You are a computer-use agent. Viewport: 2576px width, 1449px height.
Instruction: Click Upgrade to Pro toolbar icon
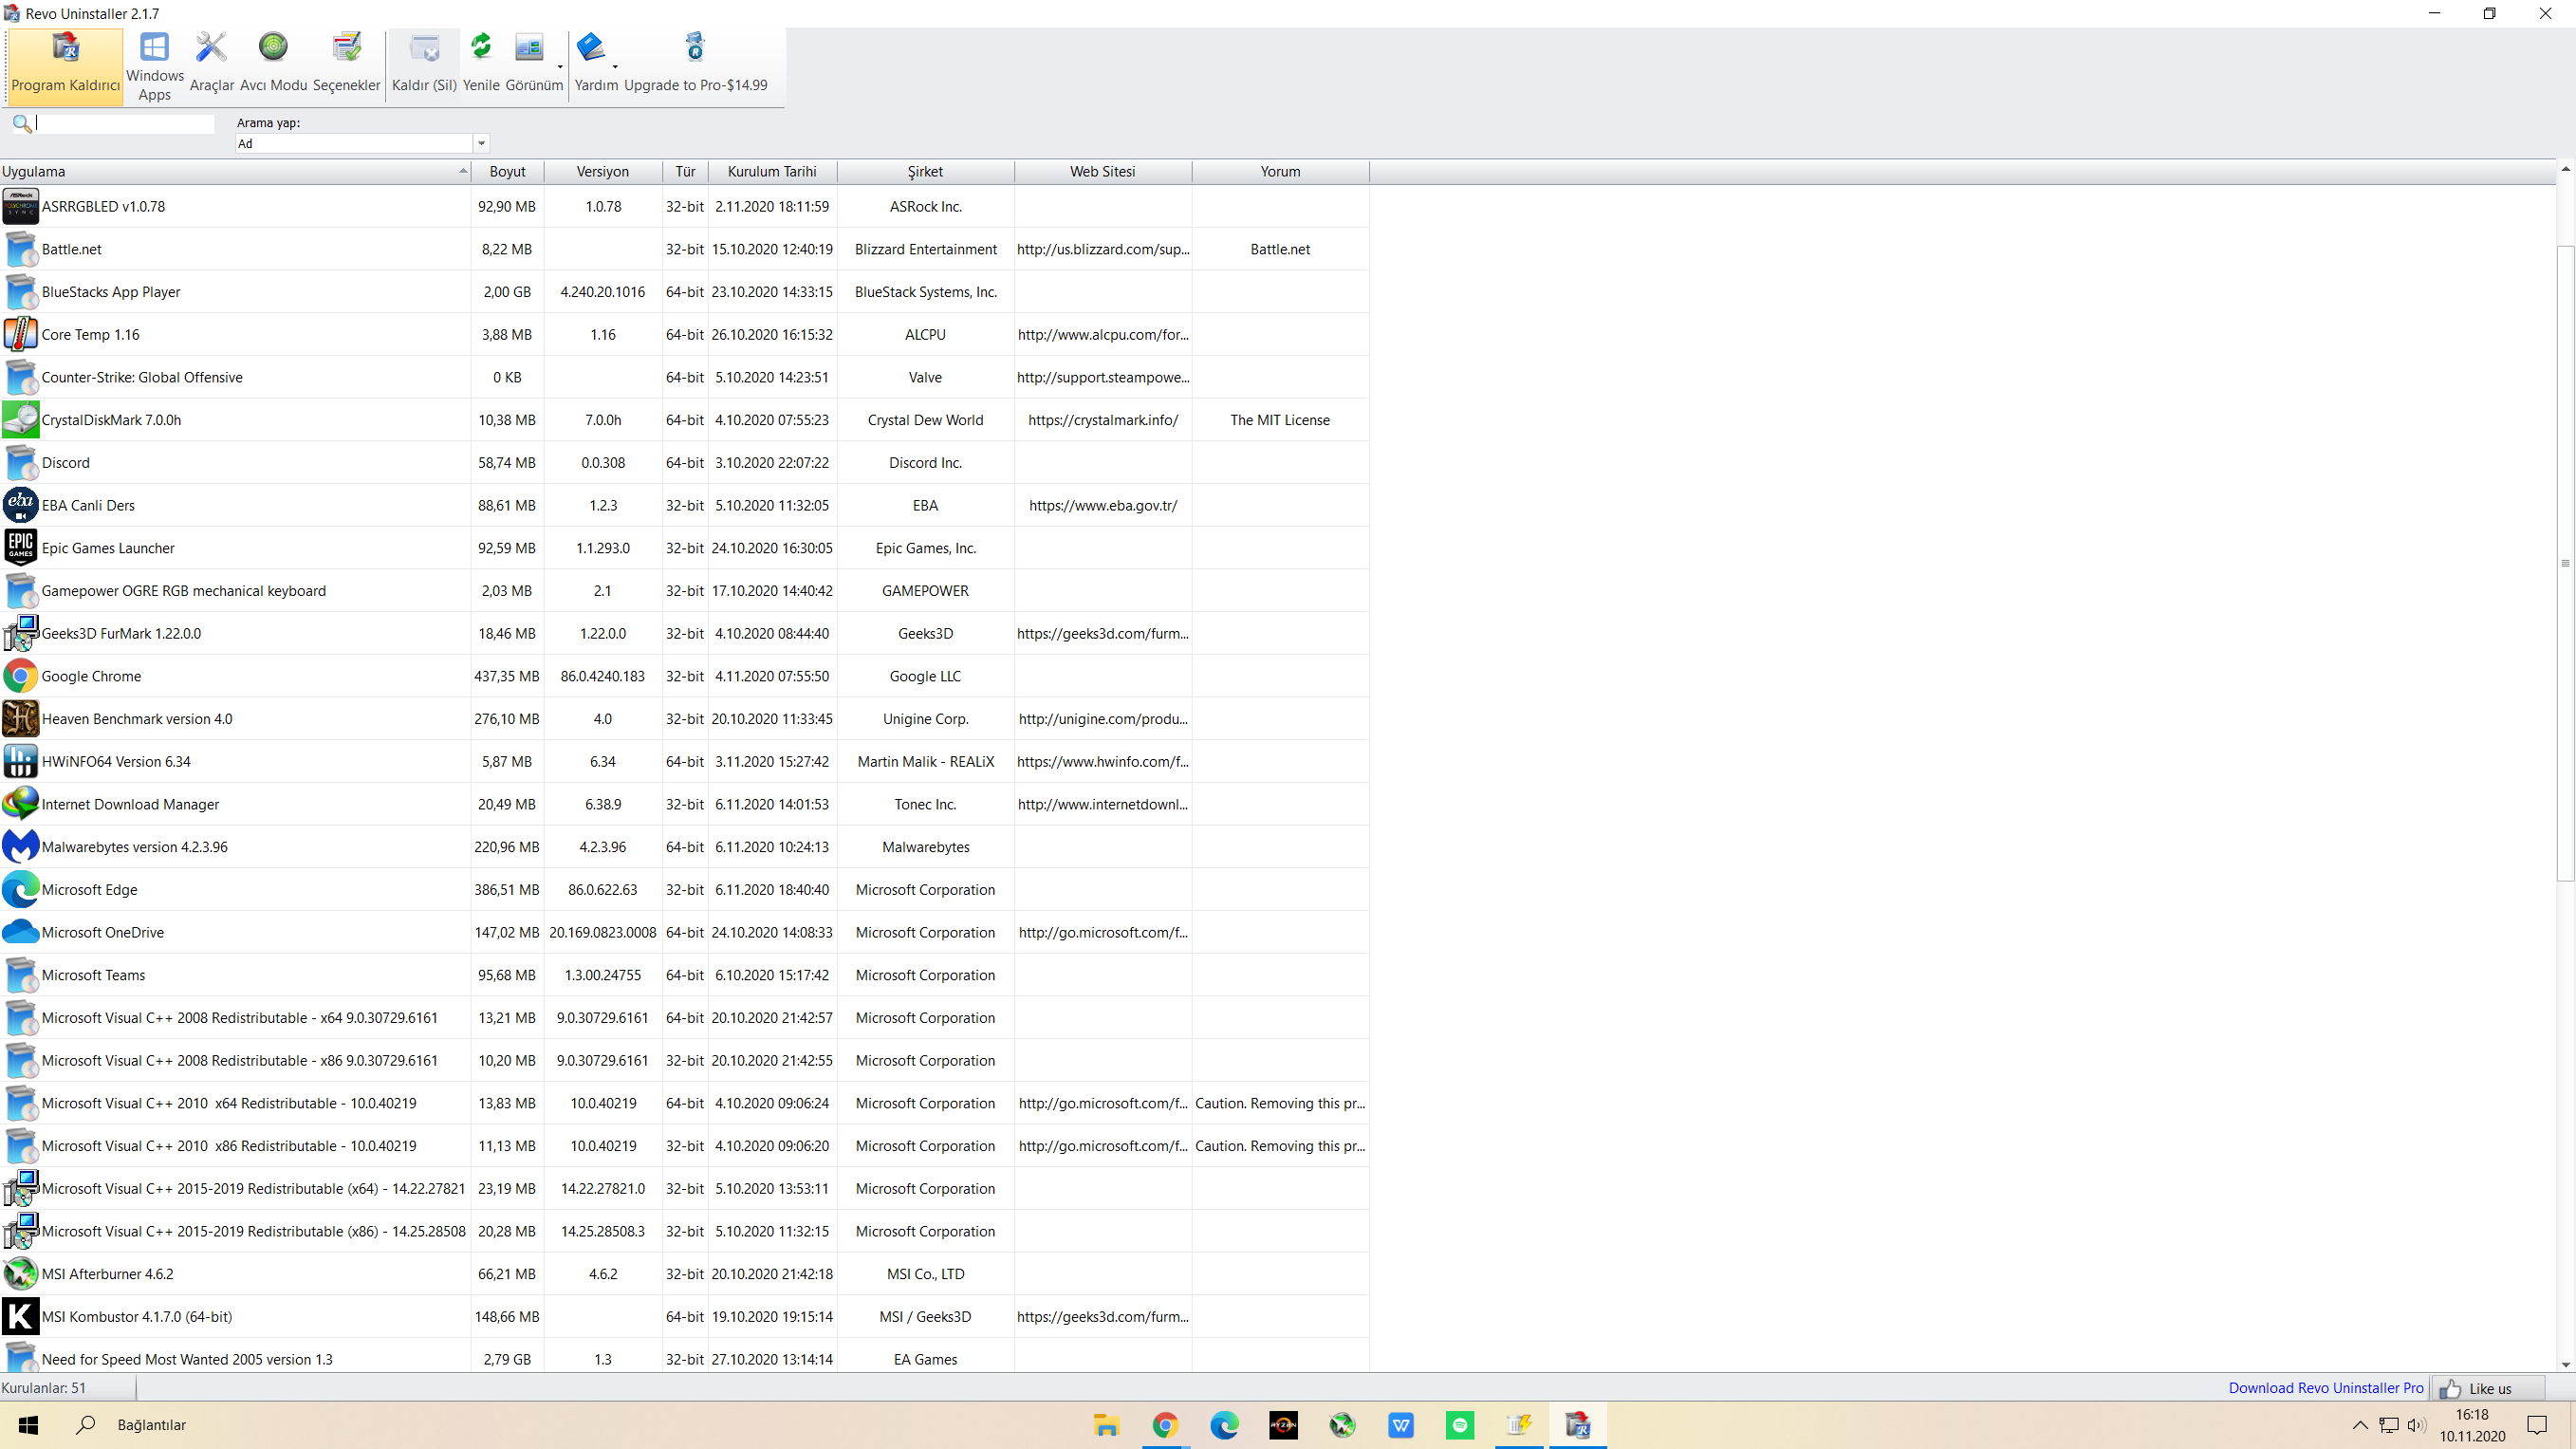695,62
